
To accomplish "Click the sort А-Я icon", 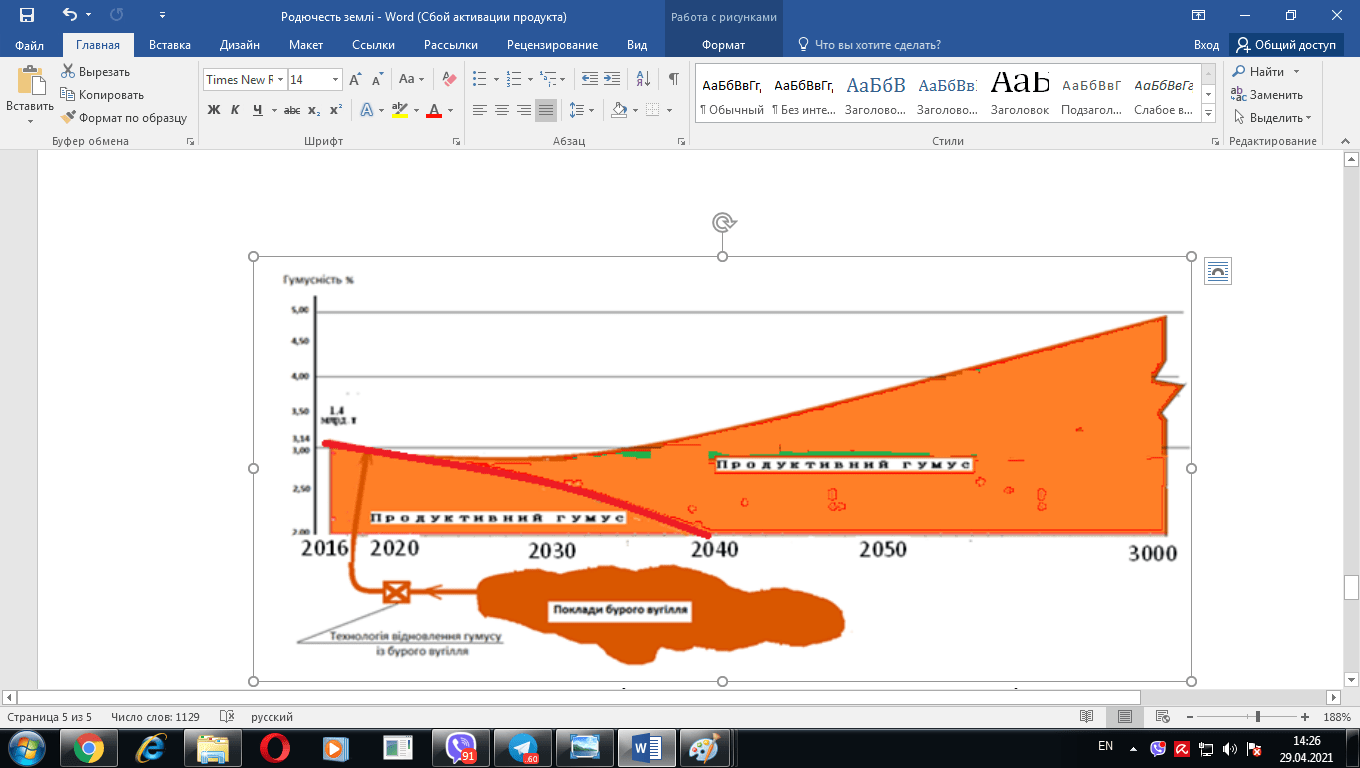I will click(644, 79).
